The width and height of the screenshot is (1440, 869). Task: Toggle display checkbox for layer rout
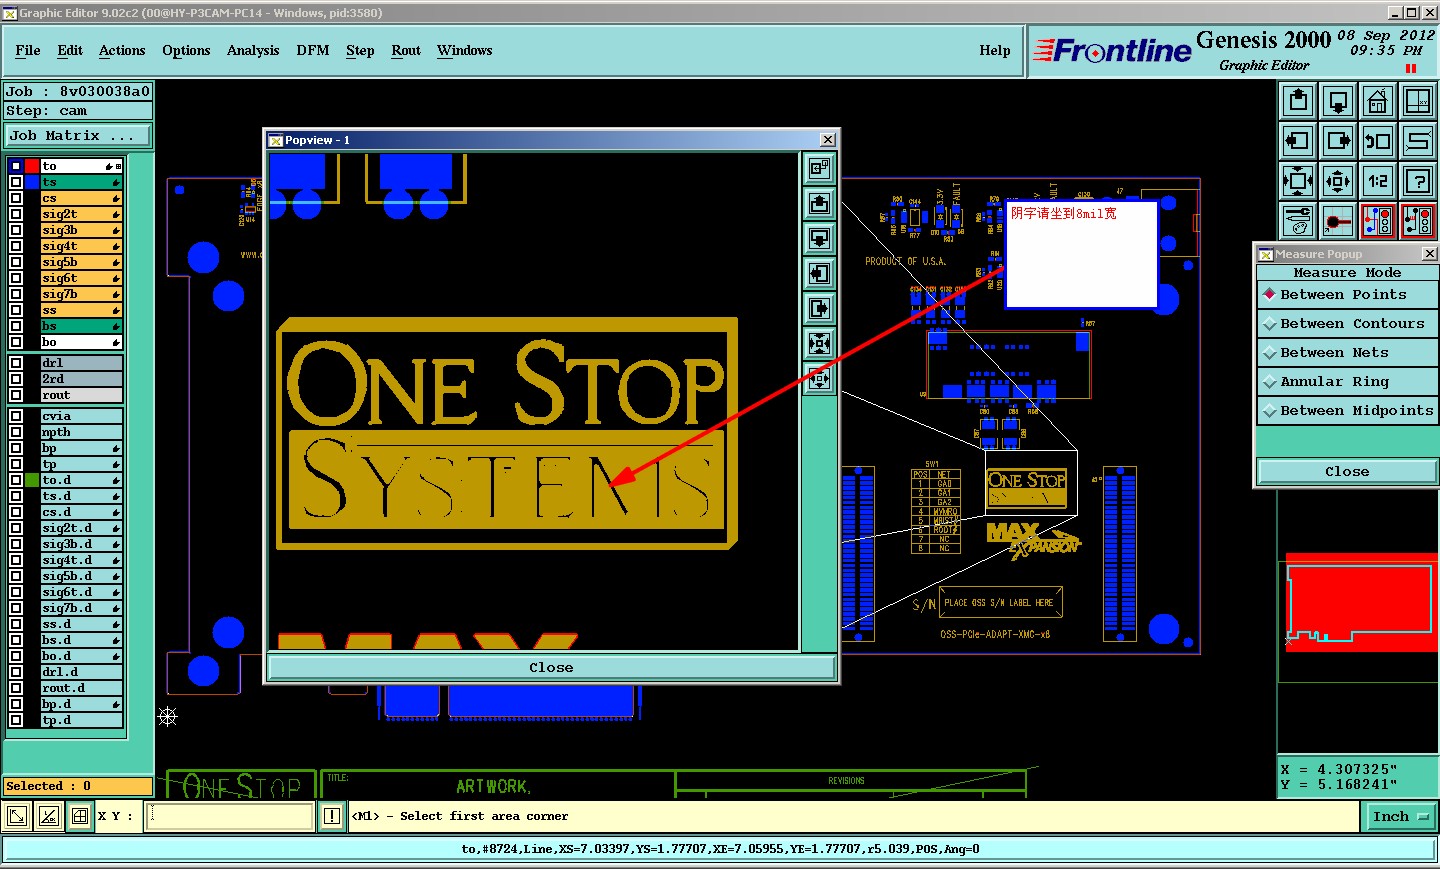click(16, 395)
